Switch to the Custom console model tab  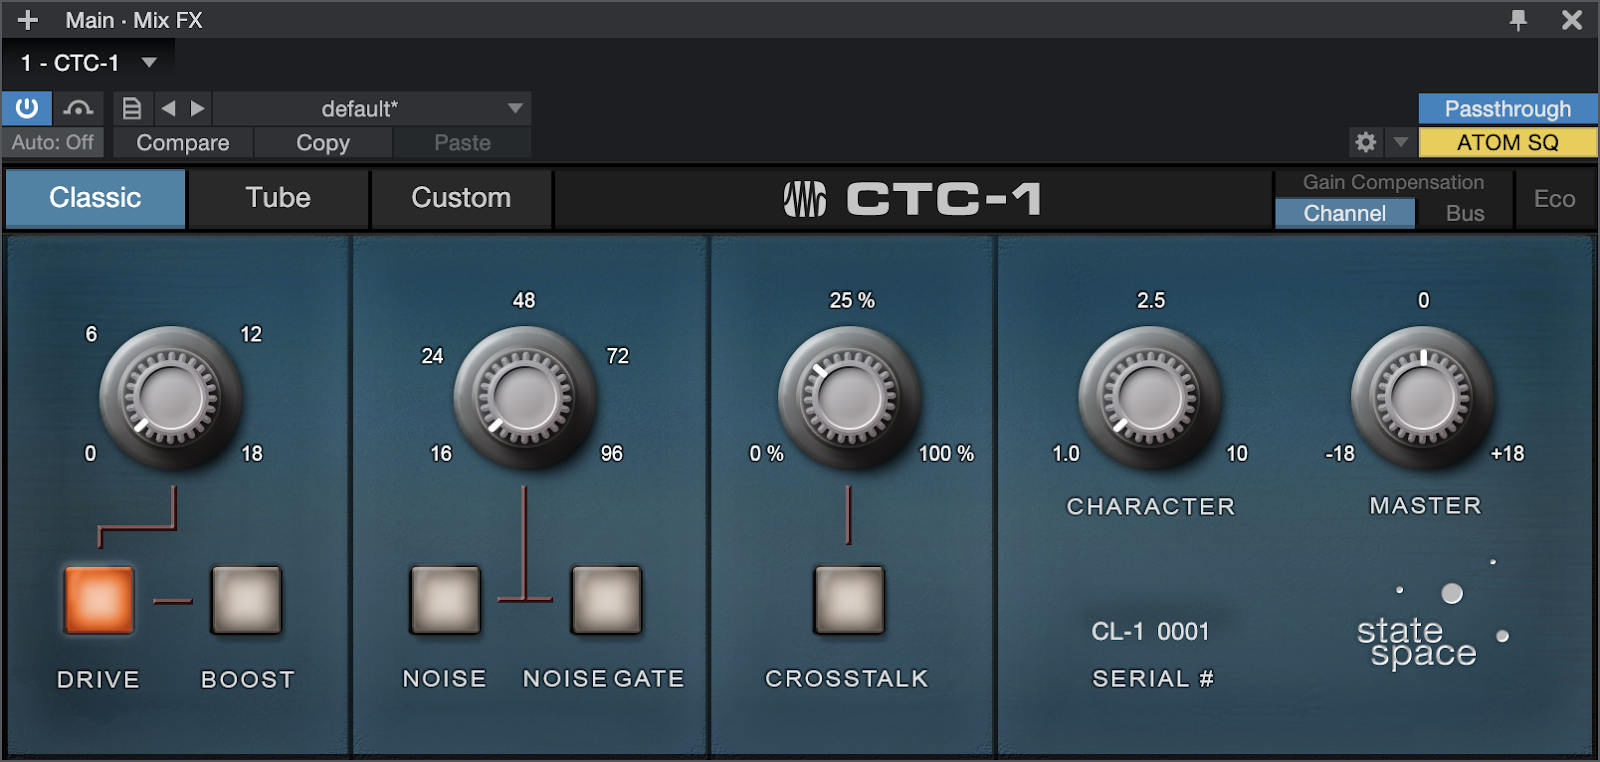pos(461,198)
